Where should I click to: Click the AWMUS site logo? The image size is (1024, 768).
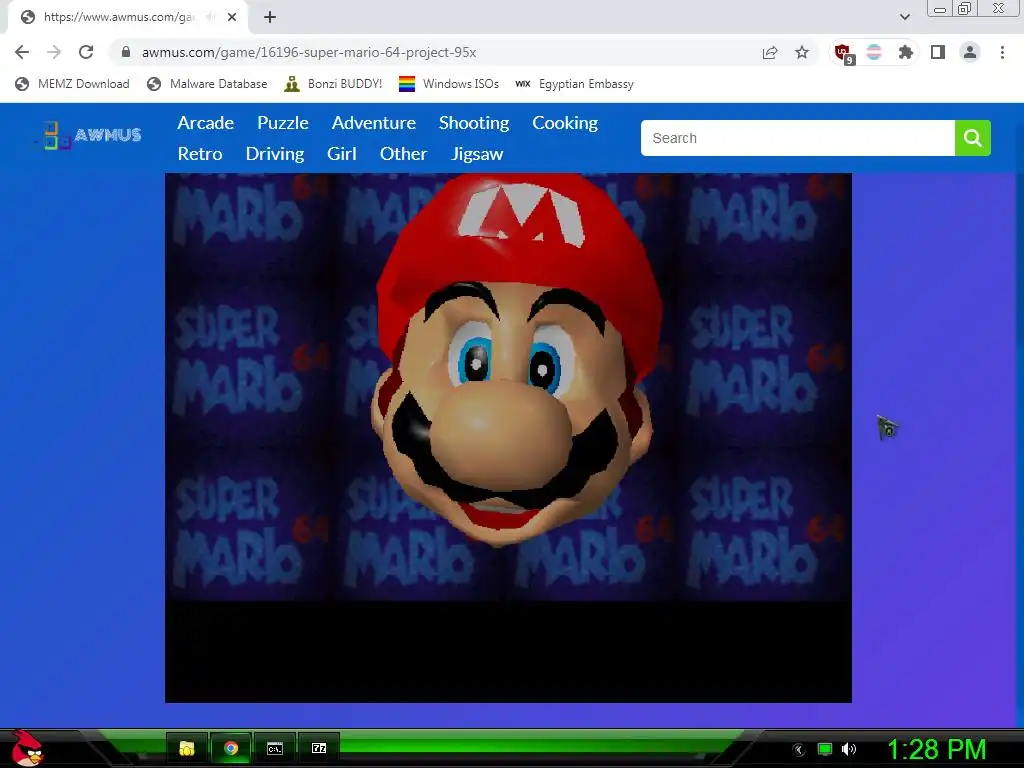[88, 135]
